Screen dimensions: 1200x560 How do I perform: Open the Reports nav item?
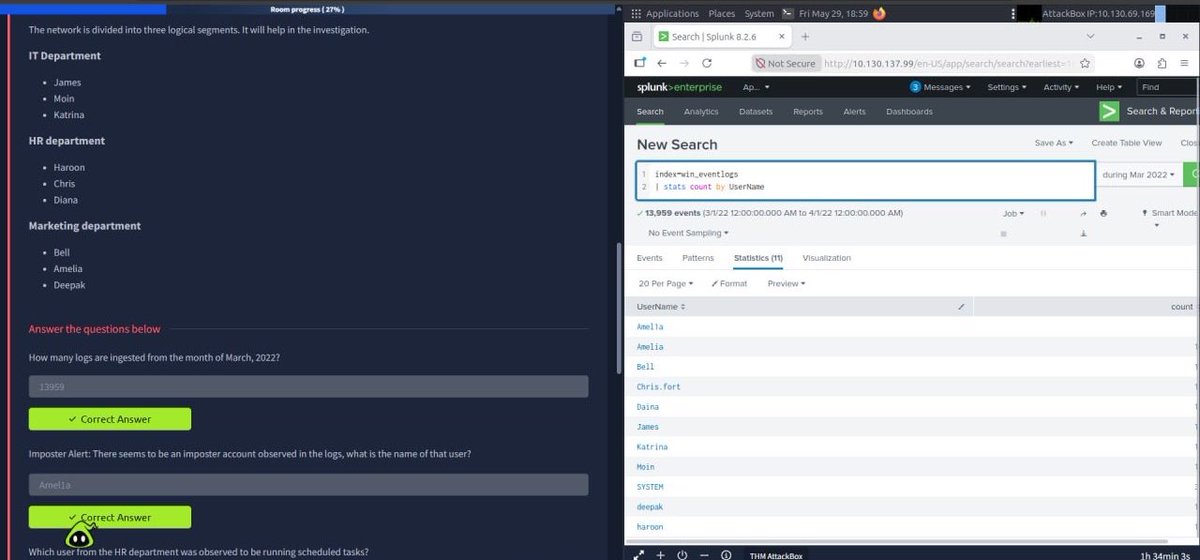tap(808, 112)
